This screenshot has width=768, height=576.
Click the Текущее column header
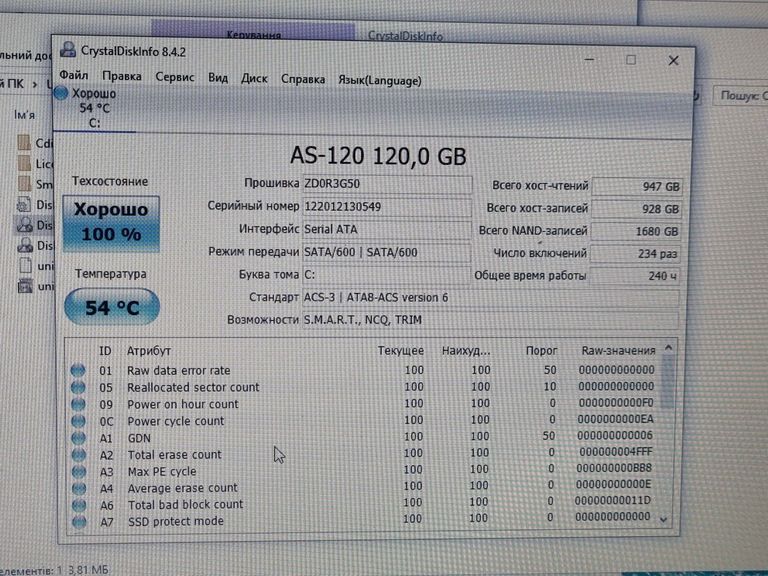click(401, 351)
